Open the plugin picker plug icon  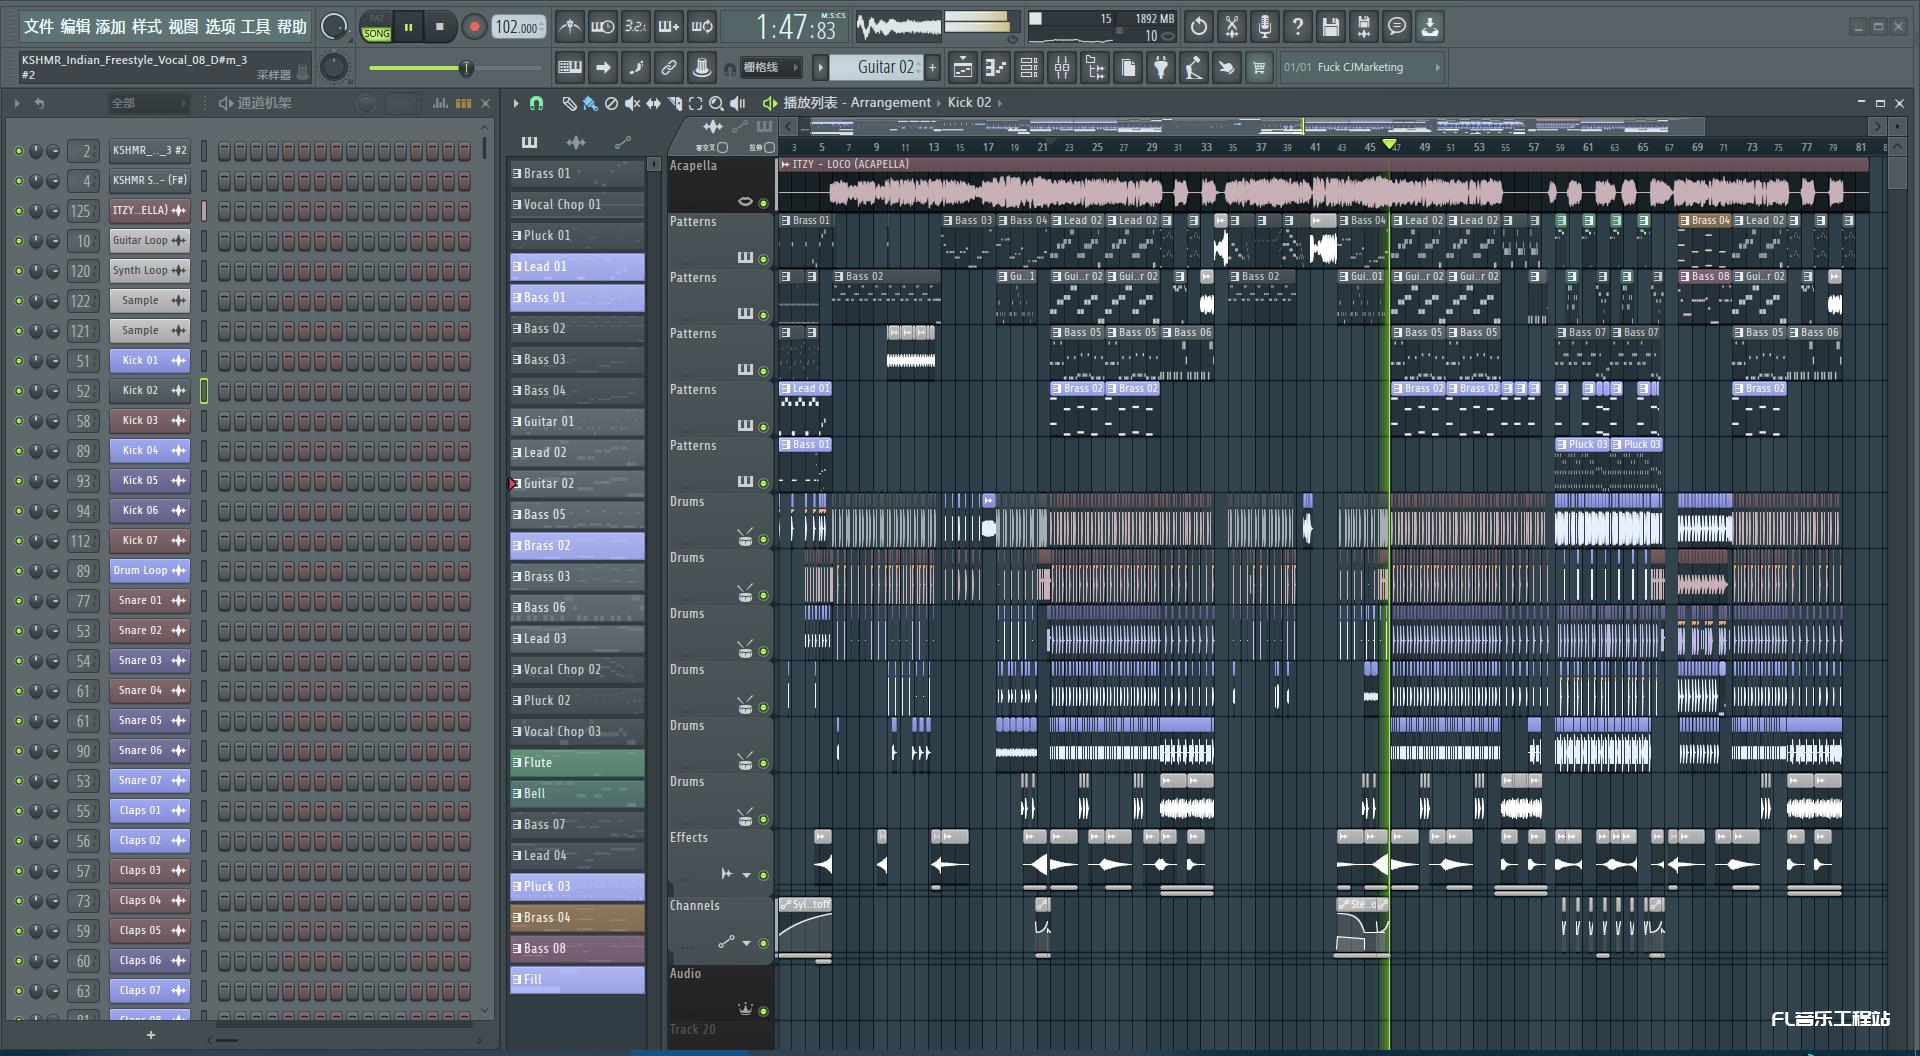click(x=1160, y=68)
